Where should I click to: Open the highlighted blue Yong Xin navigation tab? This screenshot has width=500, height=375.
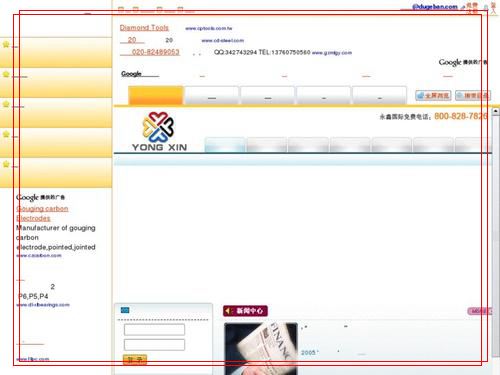click(x=225, y=145)
